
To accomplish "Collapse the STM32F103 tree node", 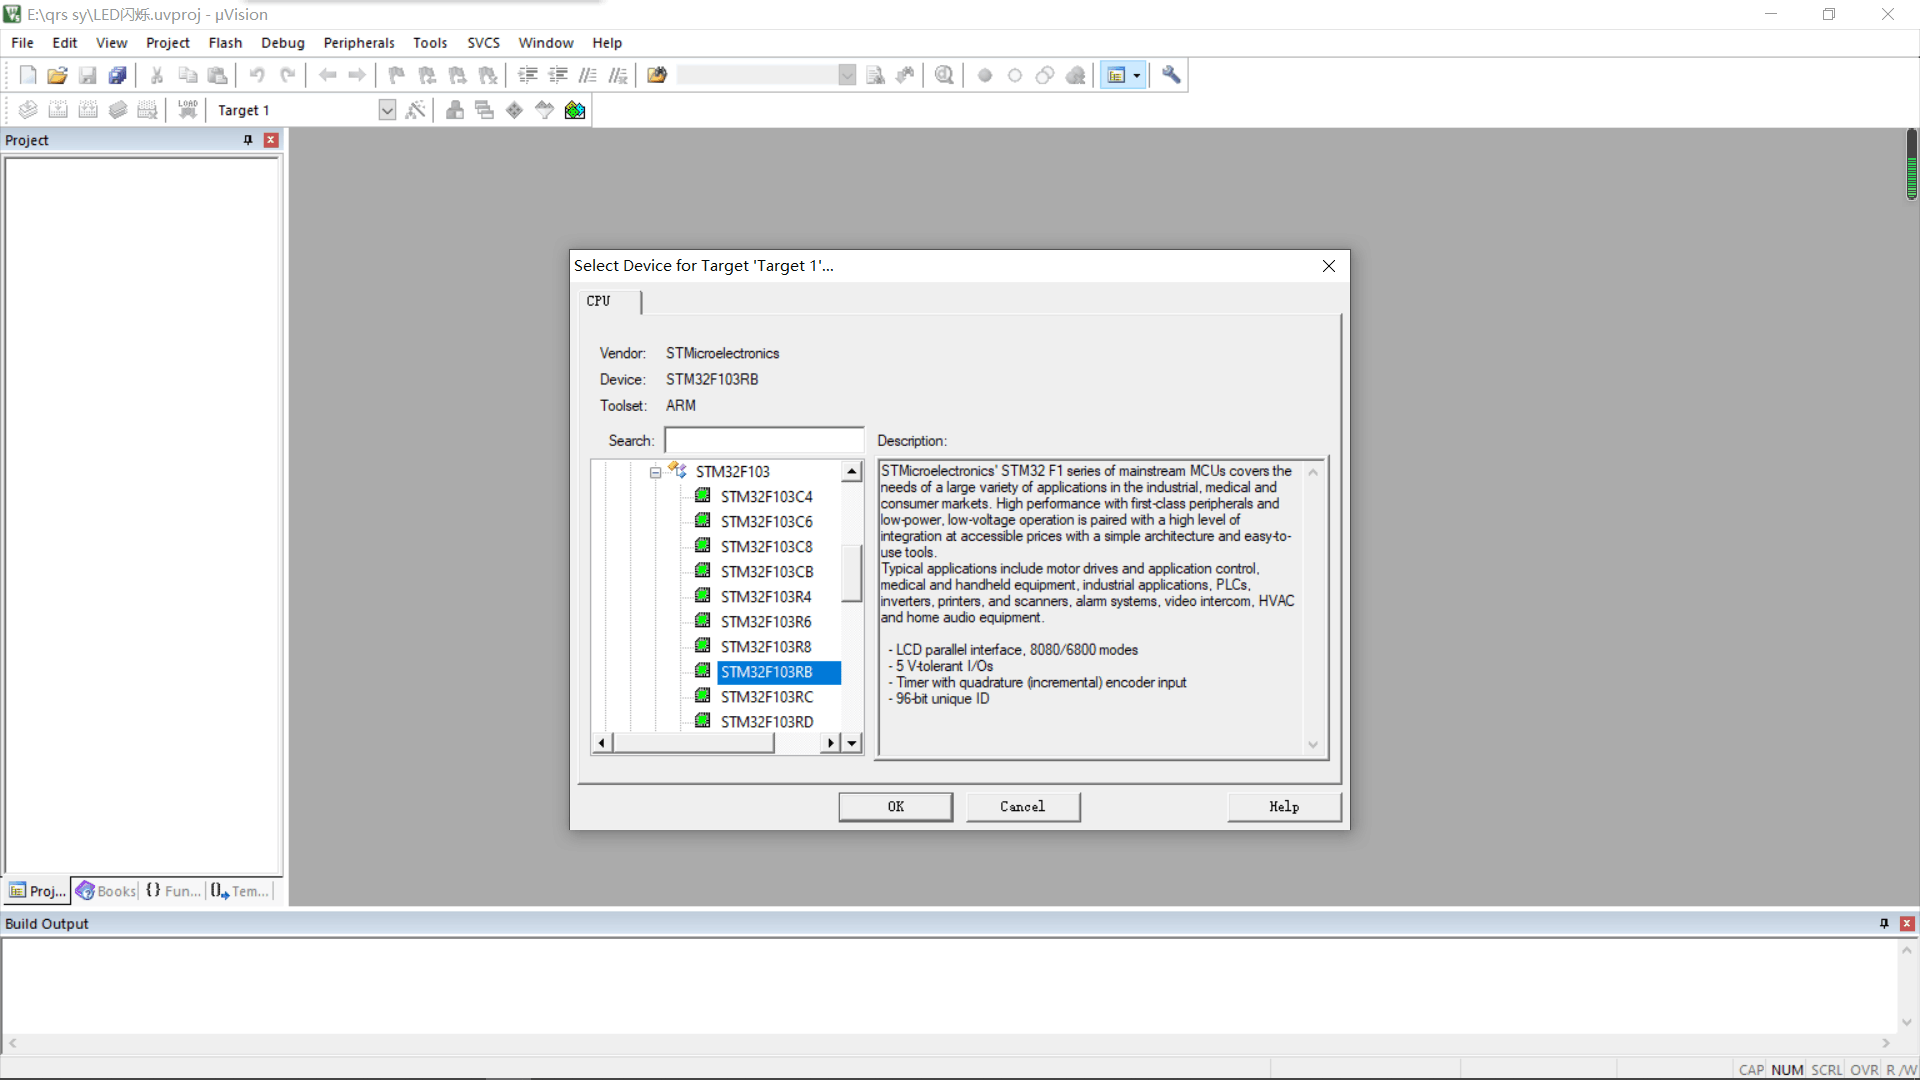I will 655,472.
